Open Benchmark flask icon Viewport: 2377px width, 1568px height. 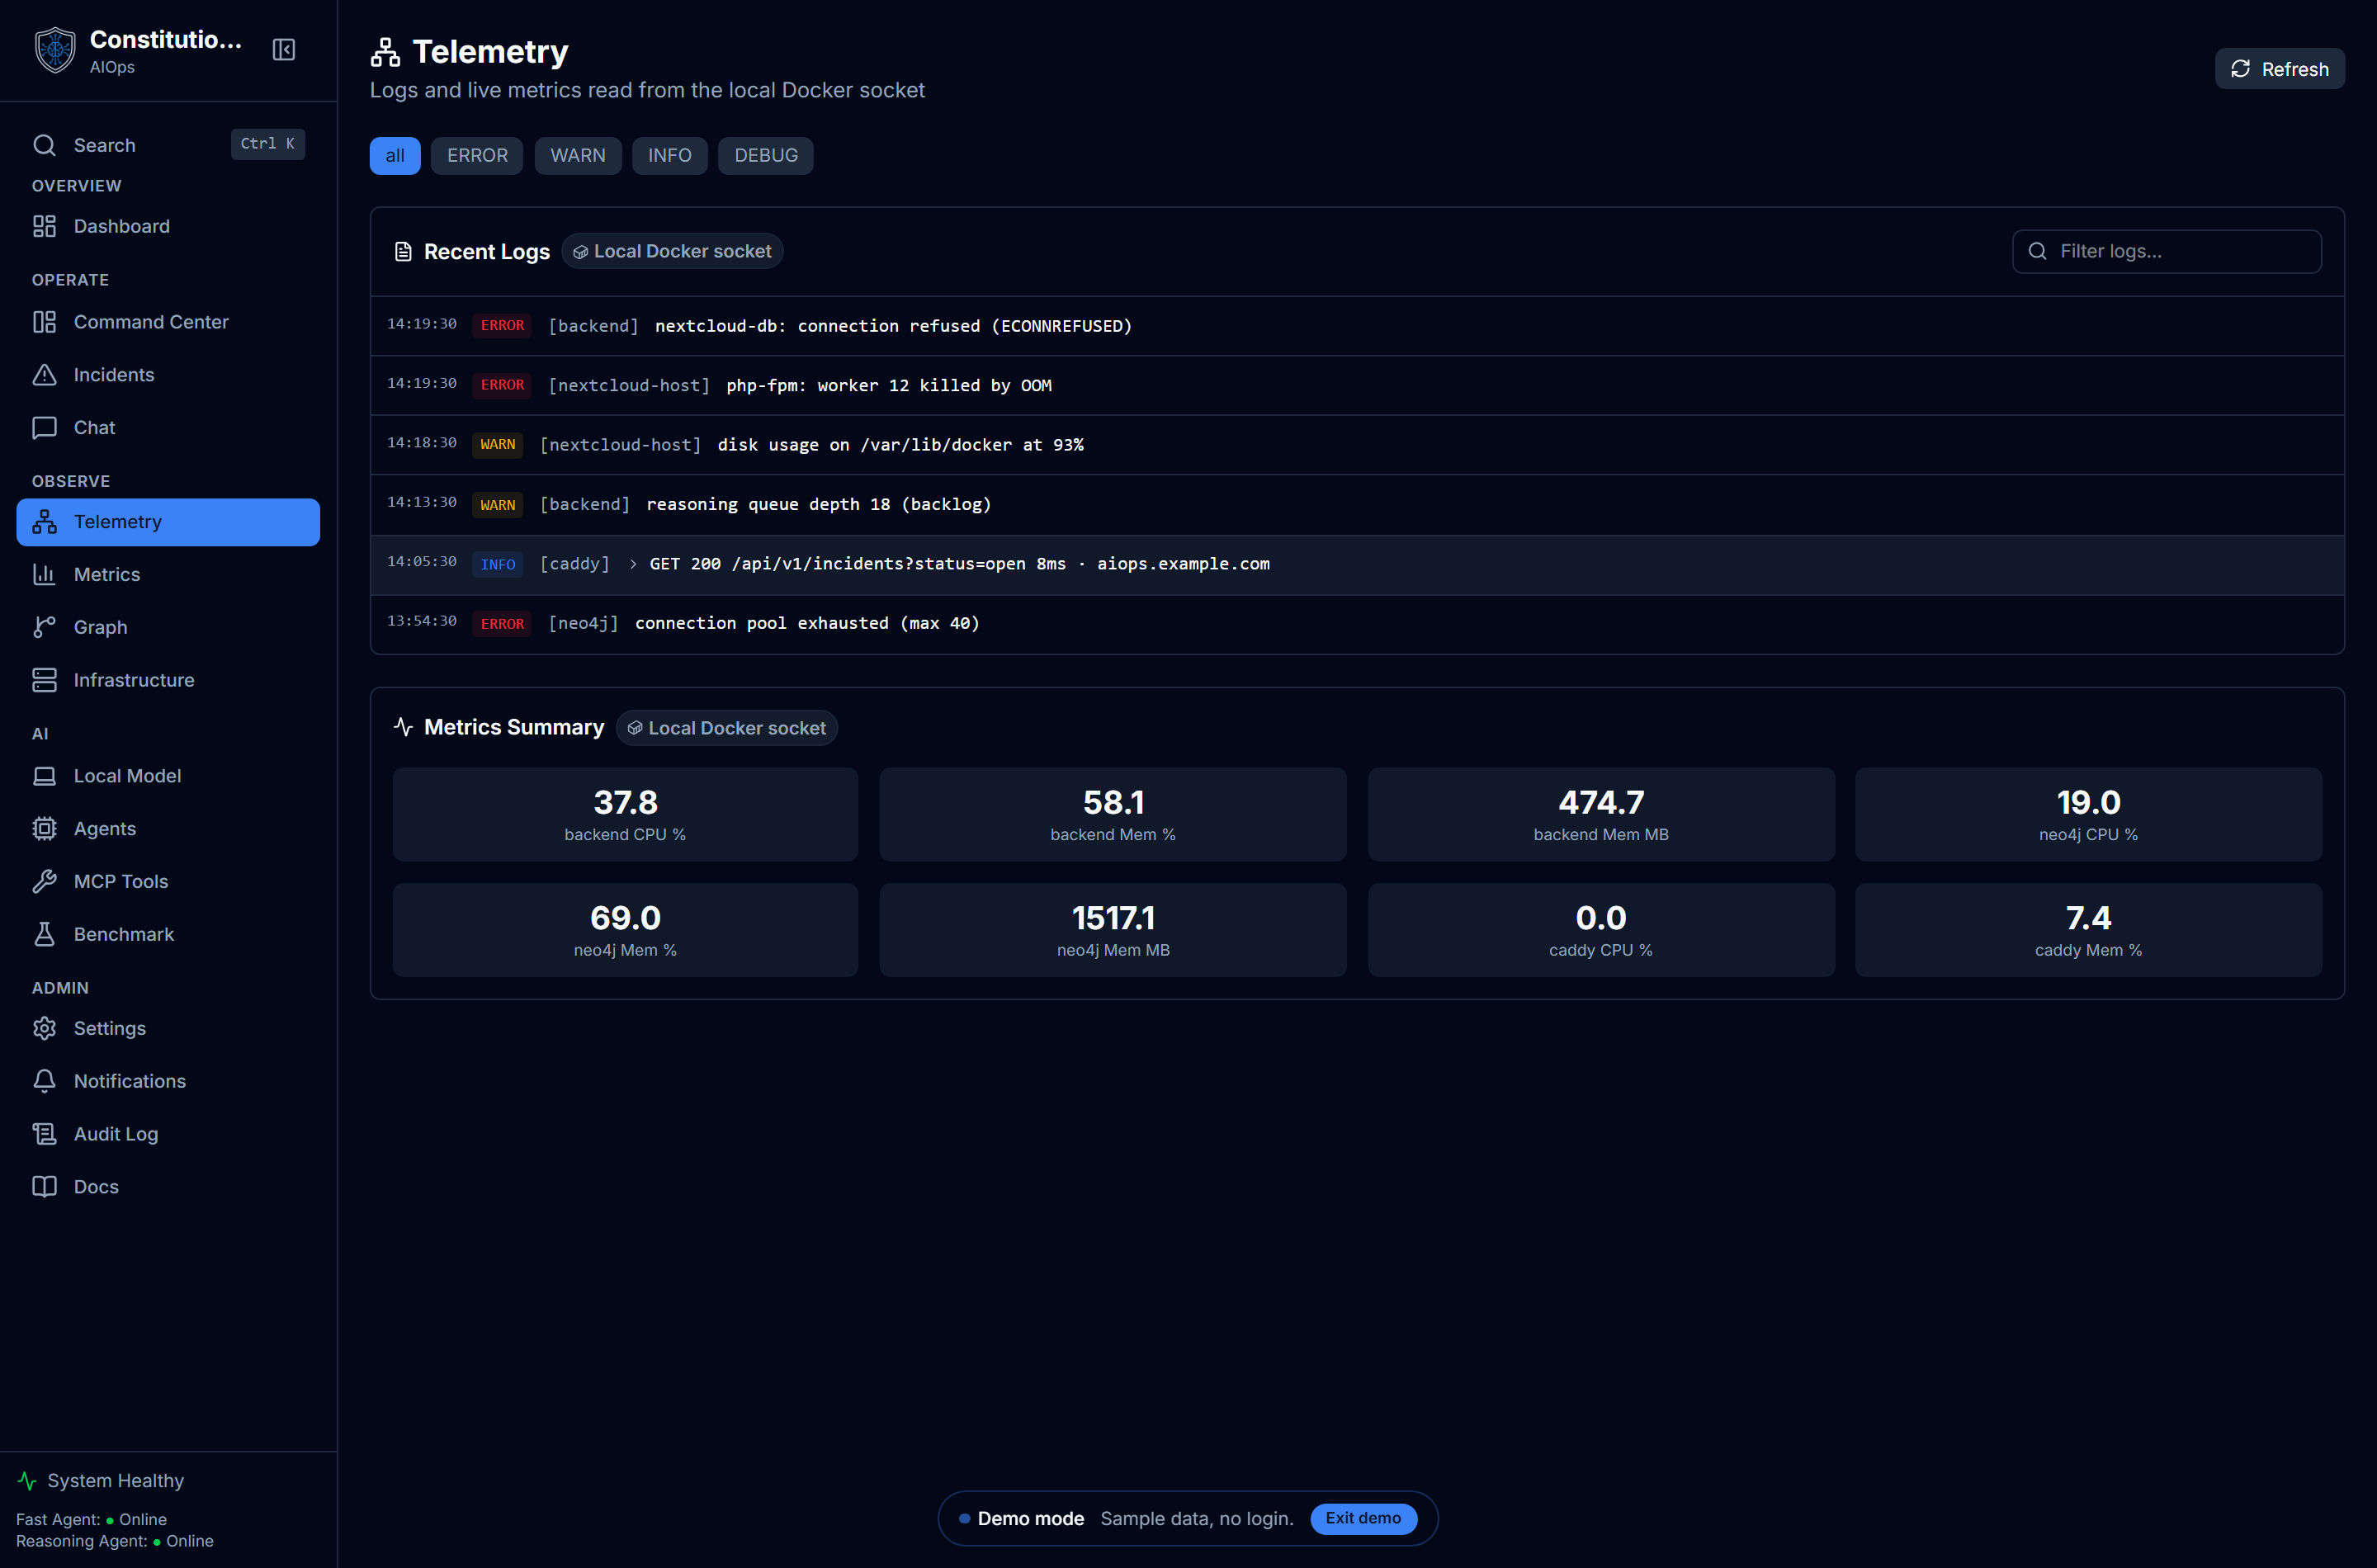(44, 934)
